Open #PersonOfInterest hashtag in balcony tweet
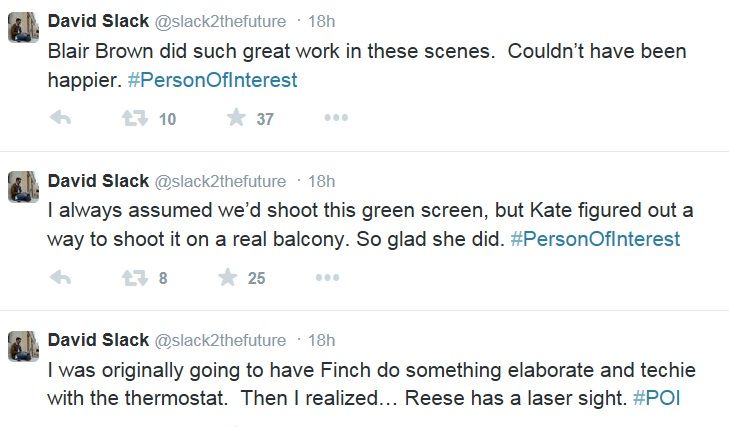 (594, 239)
